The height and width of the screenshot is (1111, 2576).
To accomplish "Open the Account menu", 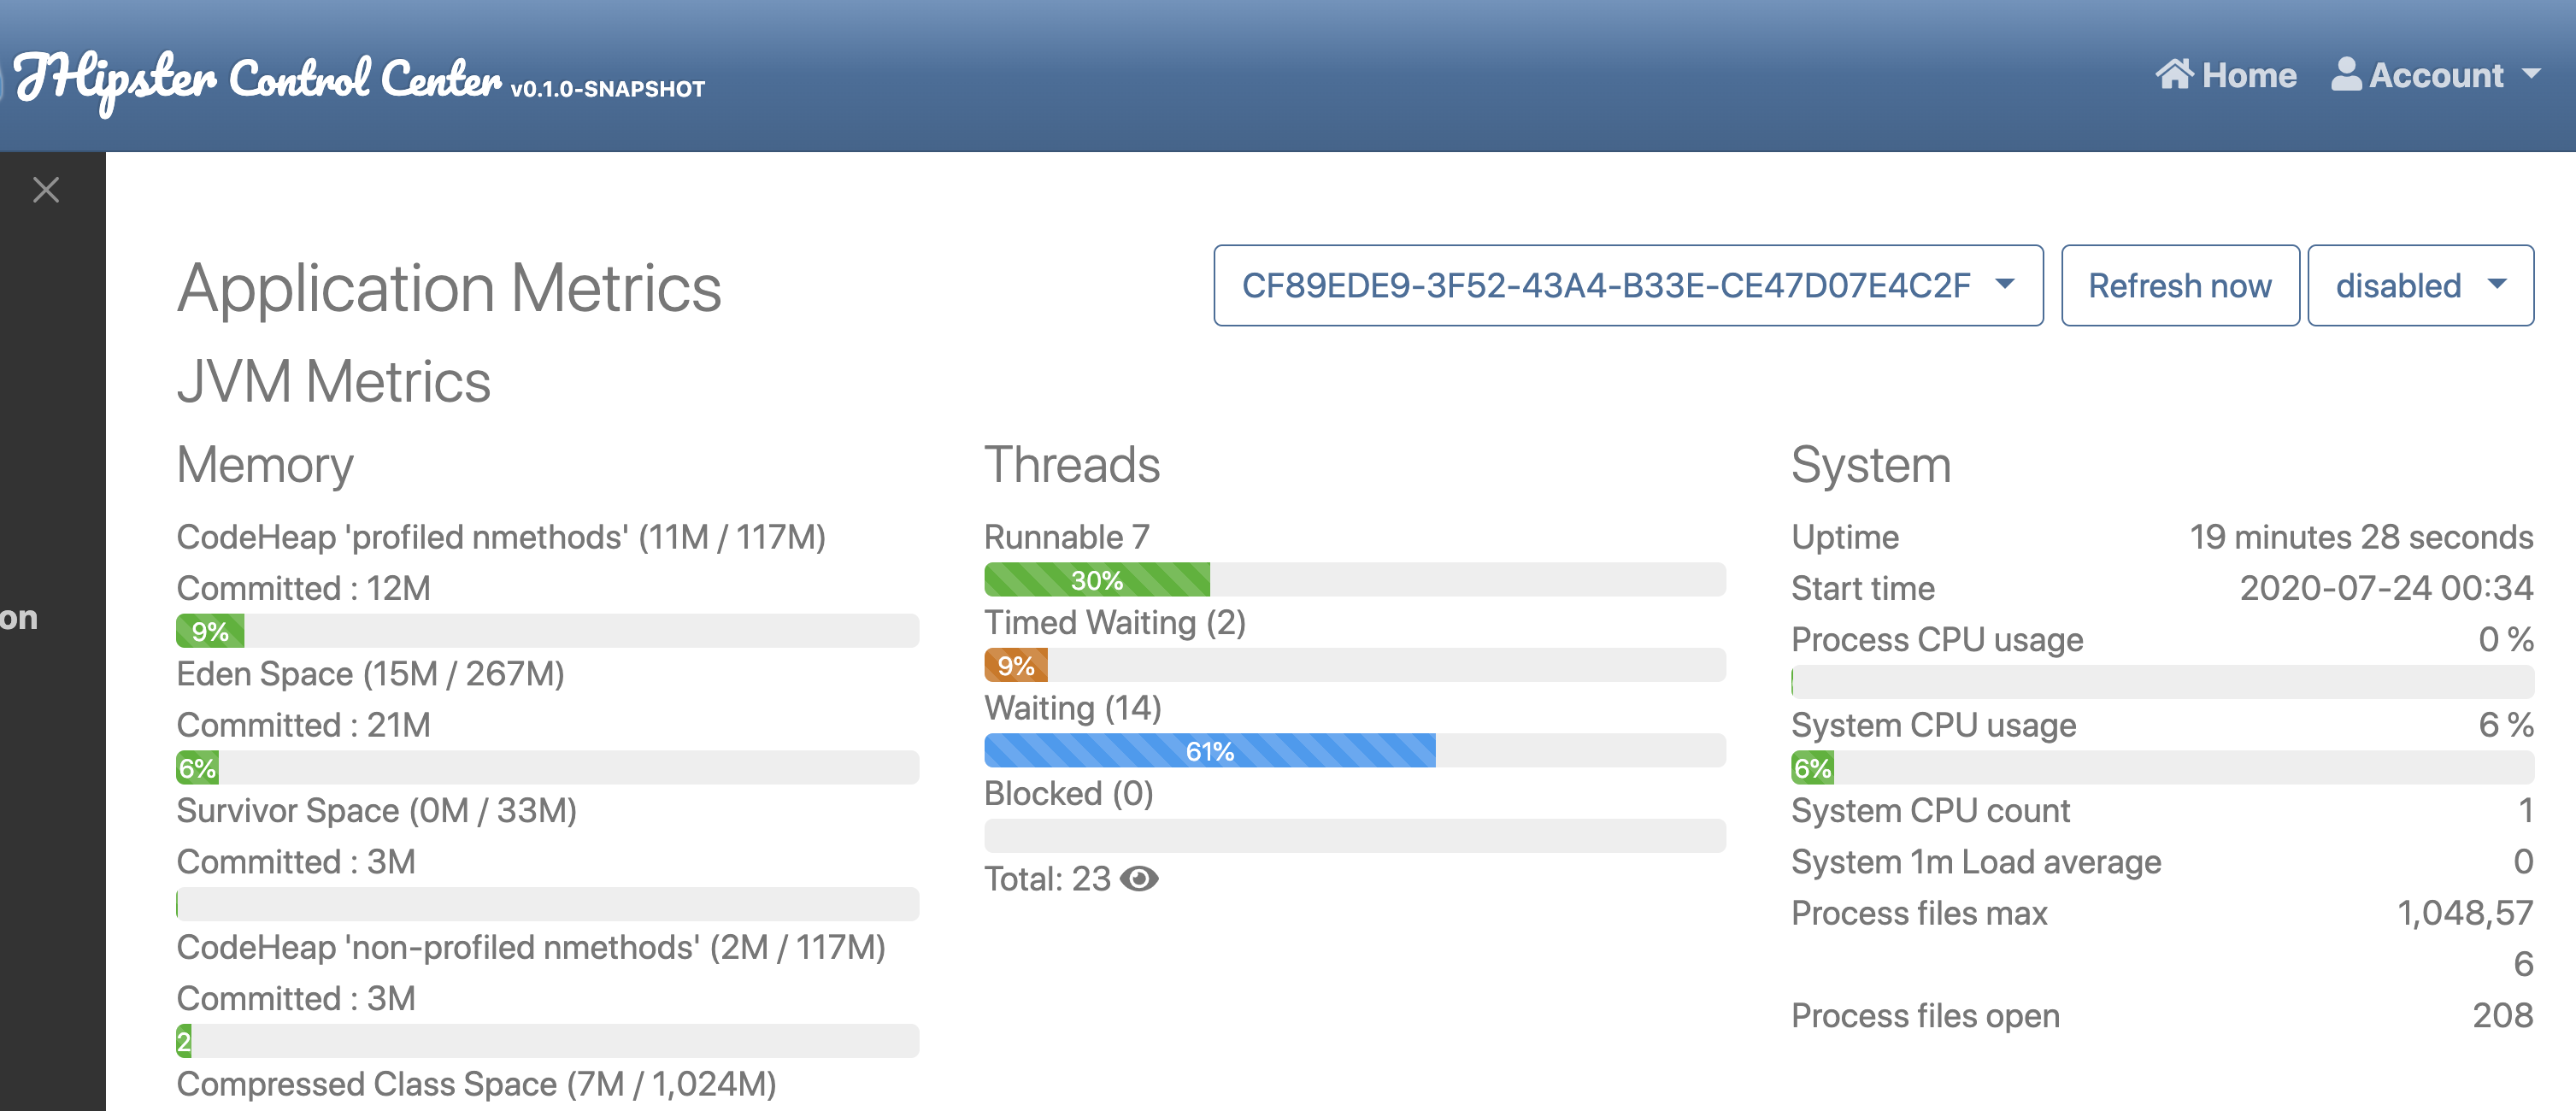I will (x=2435, y=76).
